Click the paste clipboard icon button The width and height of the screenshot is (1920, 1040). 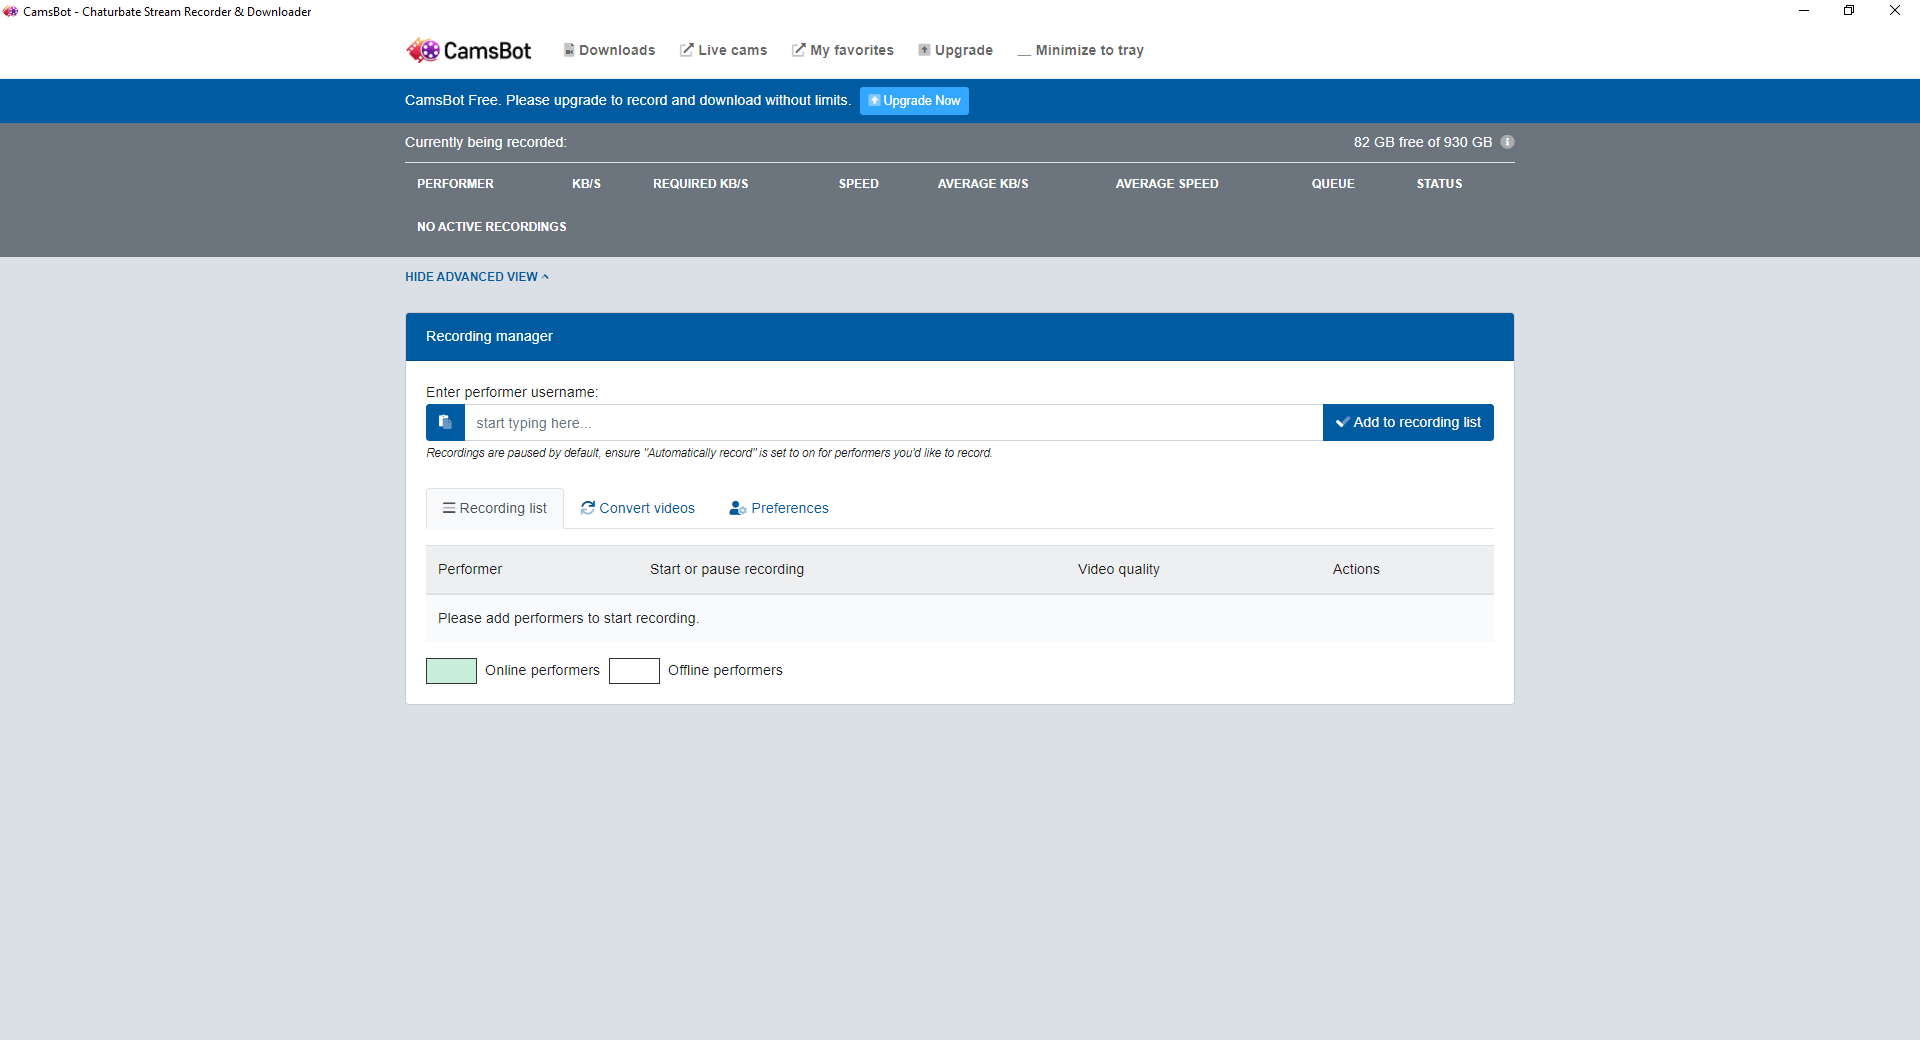pos(445,423)
